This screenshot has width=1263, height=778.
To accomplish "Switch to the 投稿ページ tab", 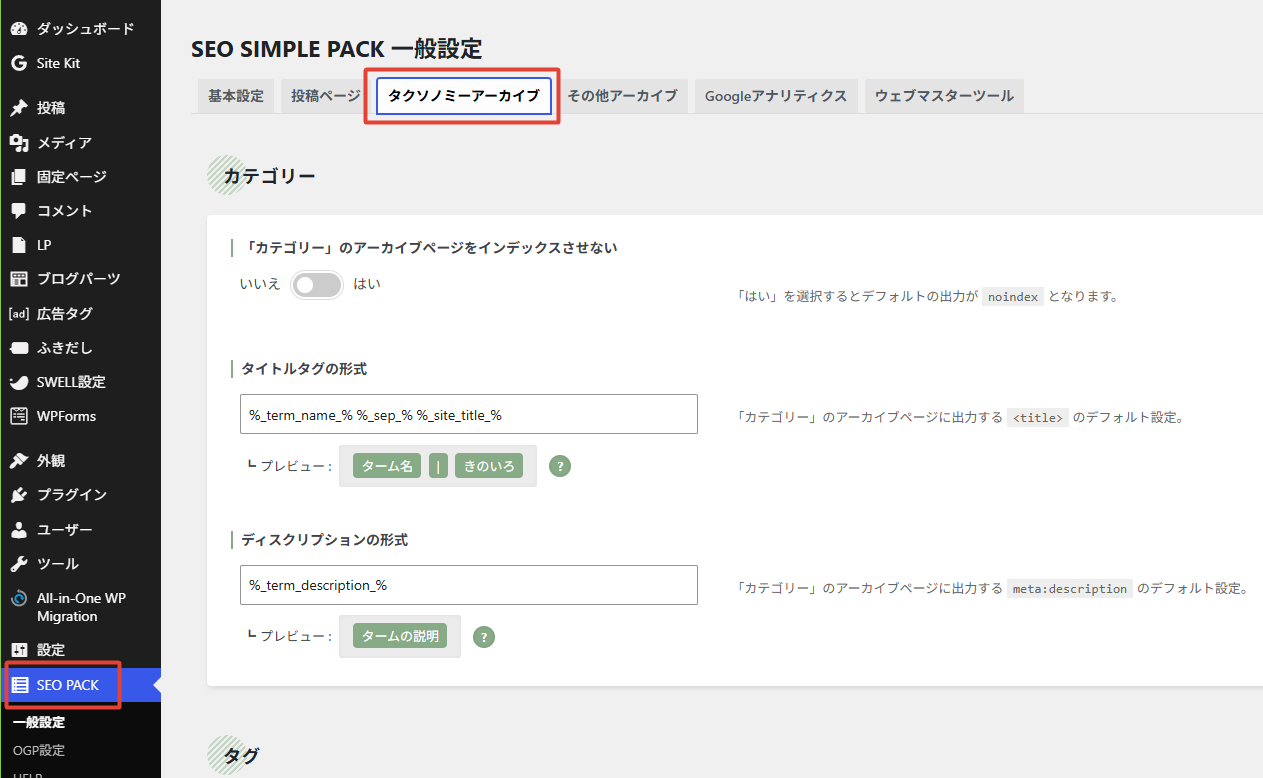I will (x=325, y=96).
